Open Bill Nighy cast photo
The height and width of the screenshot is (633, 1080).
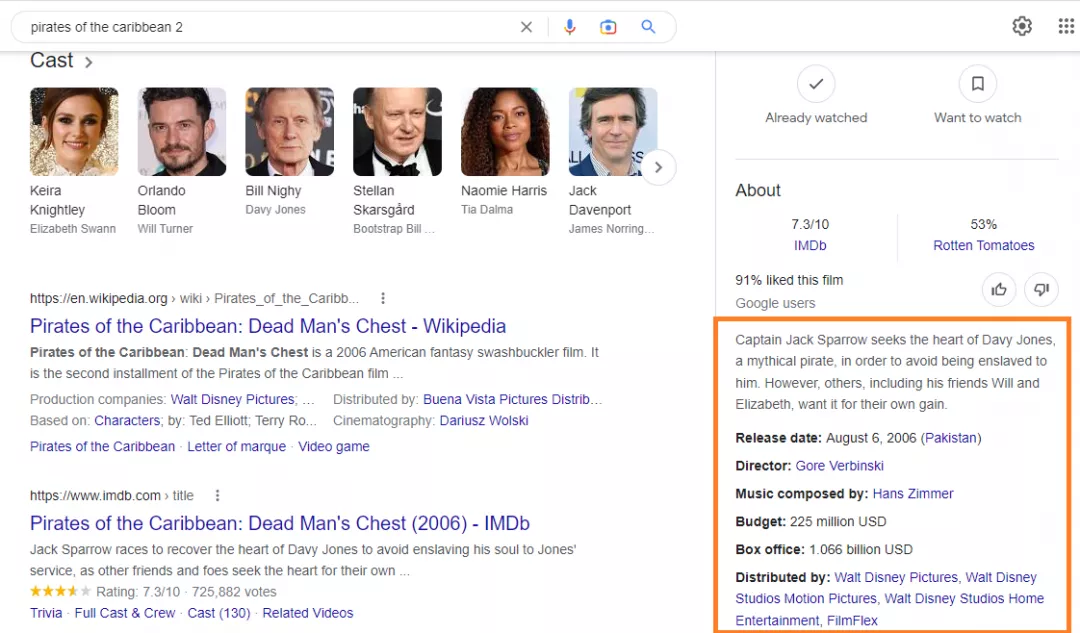pos(290,132)
